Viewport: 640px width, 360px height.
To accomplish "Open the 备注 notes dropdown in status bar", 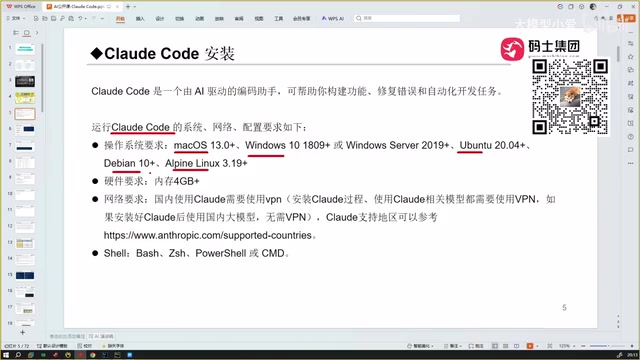I will pos(453,346).
